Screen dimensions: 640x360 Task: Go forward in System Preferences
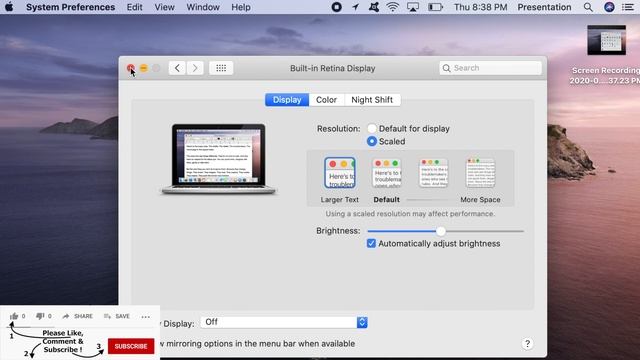[195, 68]
